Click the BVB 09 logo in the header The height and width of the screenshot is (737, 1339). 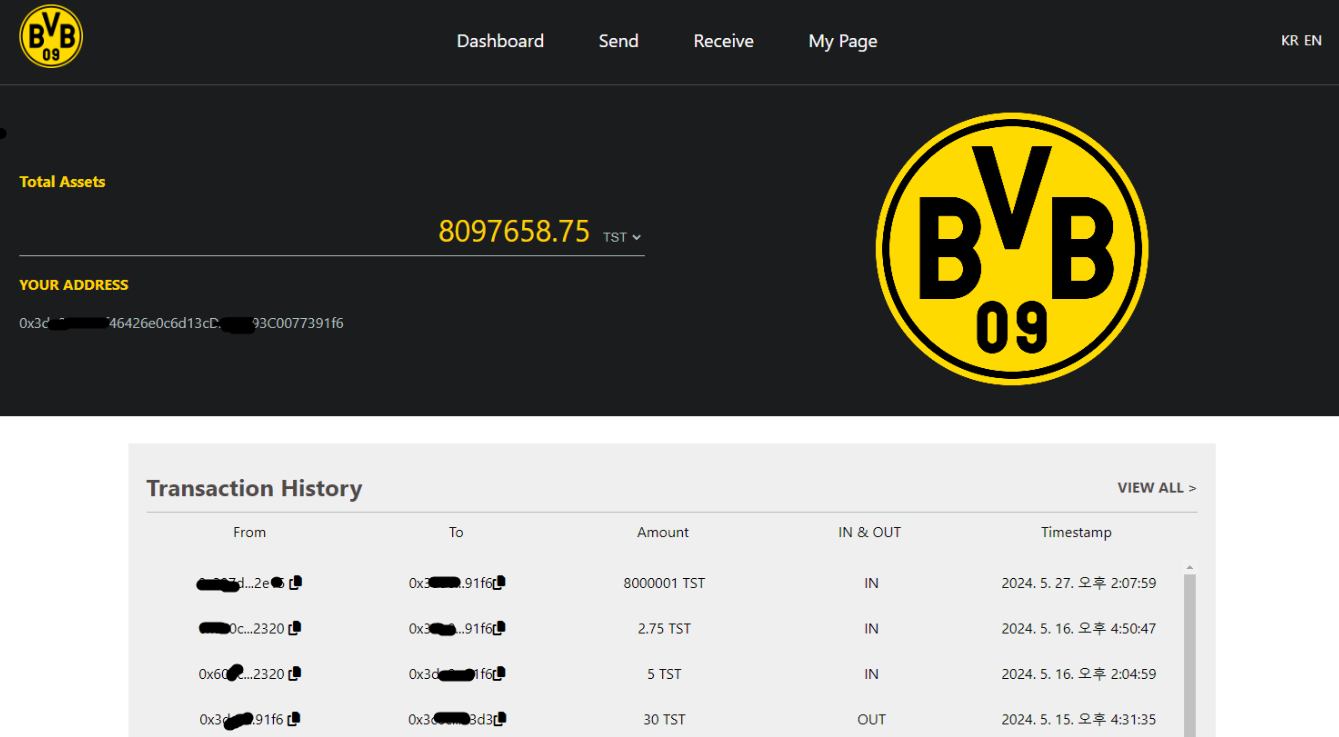click(51, 37)
